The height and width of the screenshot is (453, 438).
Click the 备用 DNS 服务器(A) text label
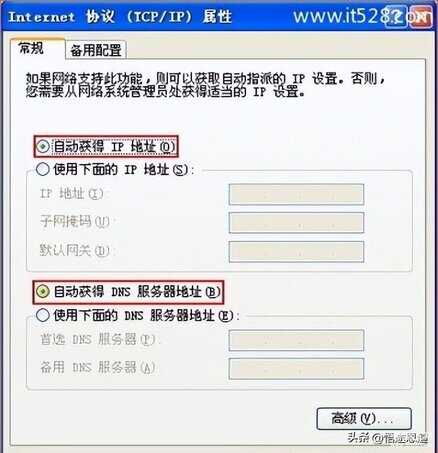coord(97,368)
